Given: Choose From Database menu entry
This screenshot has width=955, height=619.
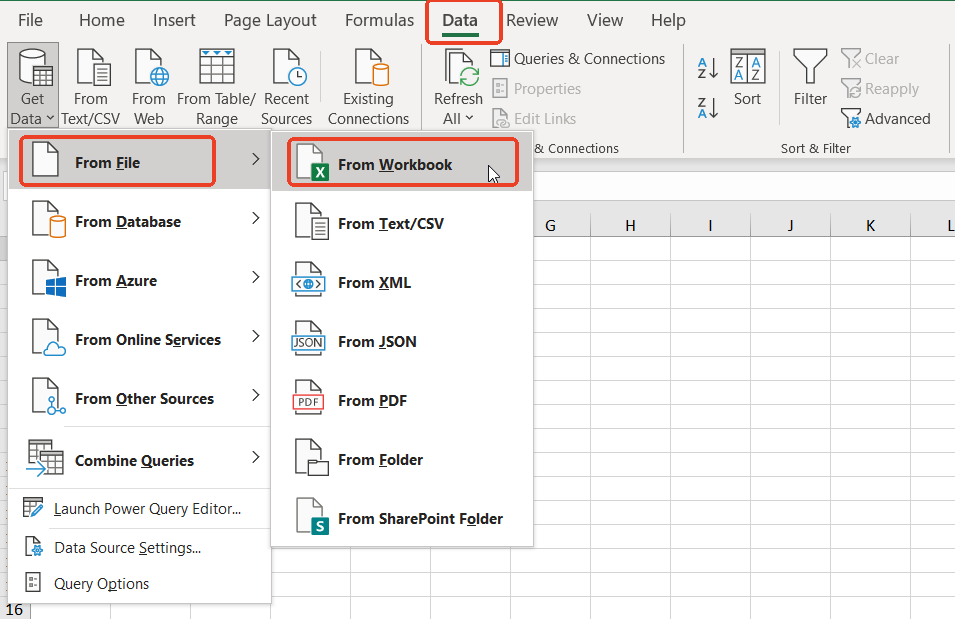Looking at the screenshot, I should (x=139, y=221).
